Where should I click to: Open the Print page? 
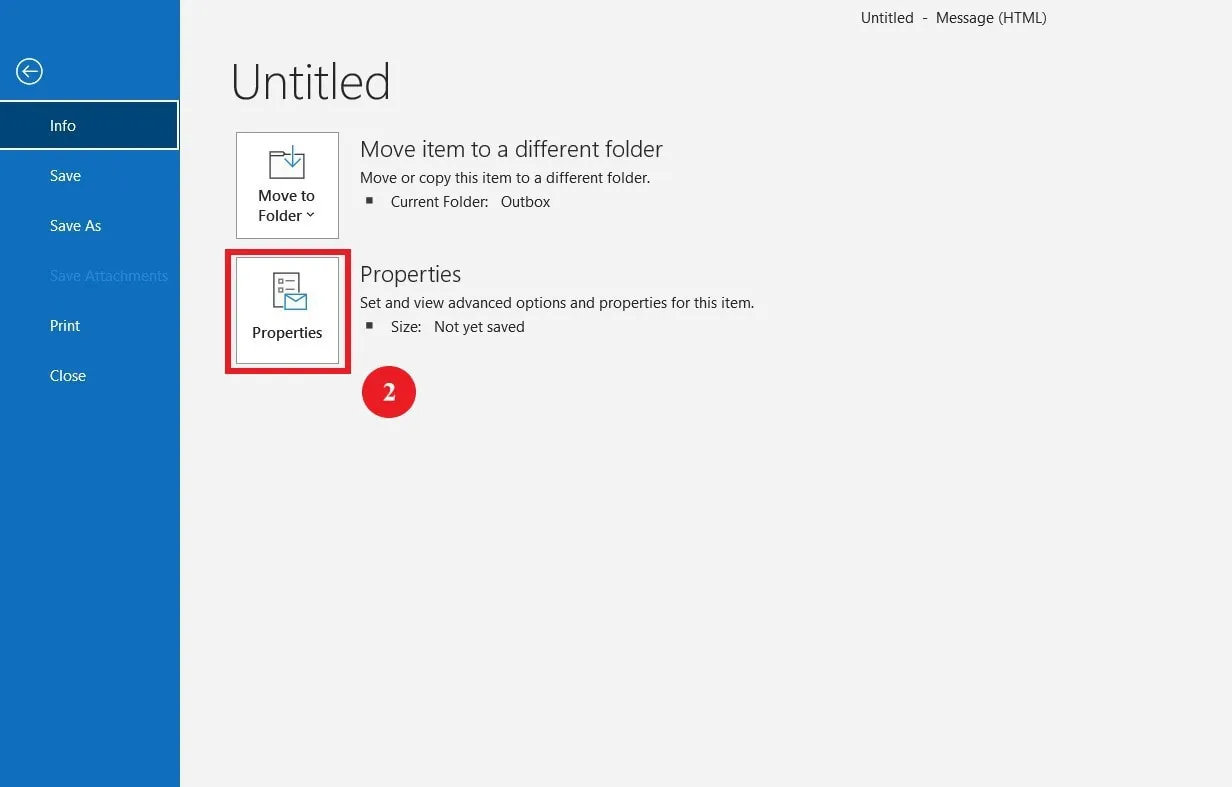[x=65, y=326]
